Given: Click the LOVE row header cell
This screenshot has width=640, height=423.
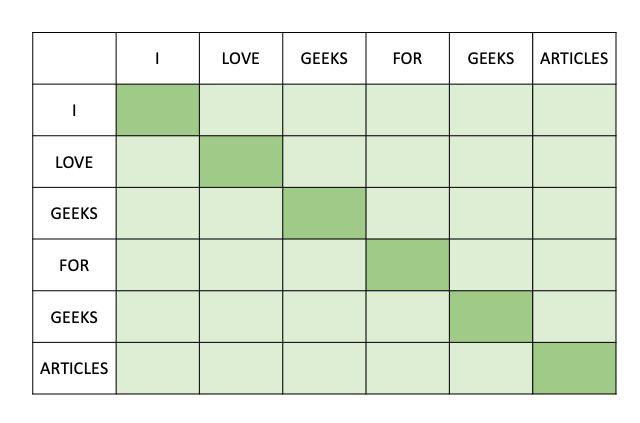Looking at the screenshot, I should click(x=74, y=162).
